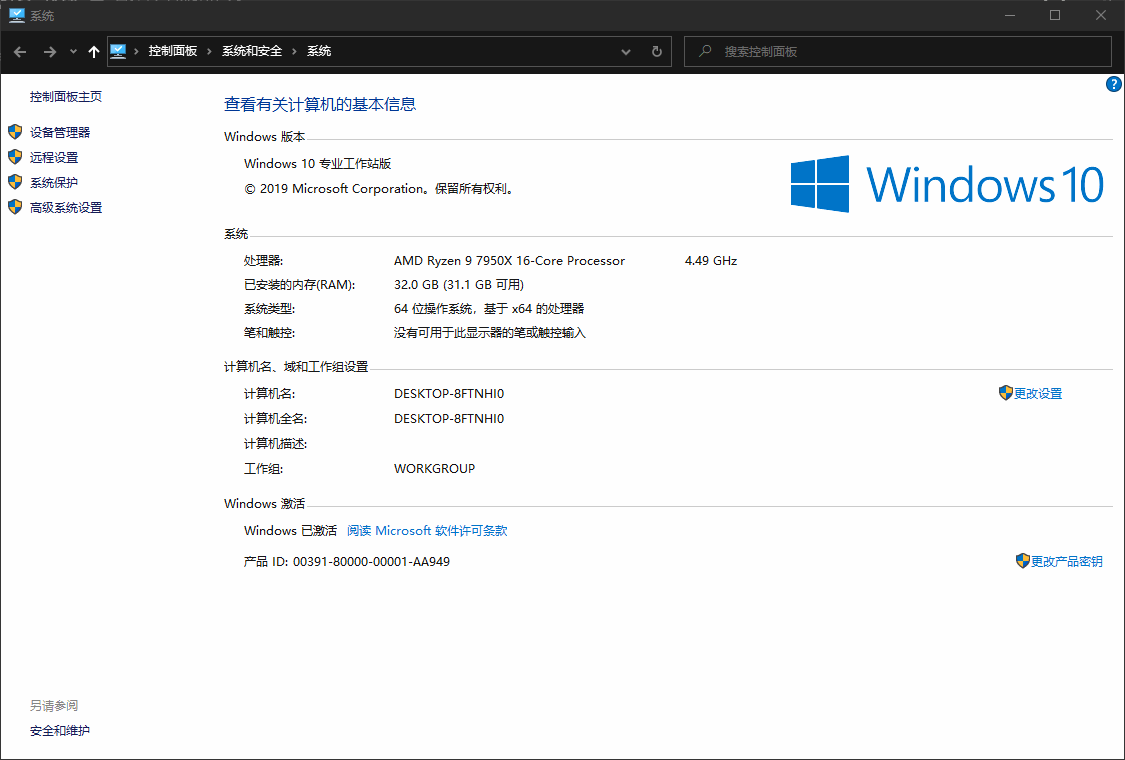Click shield icon beside 远程设置
The image size is (1125, 760).
coord(15,156)
